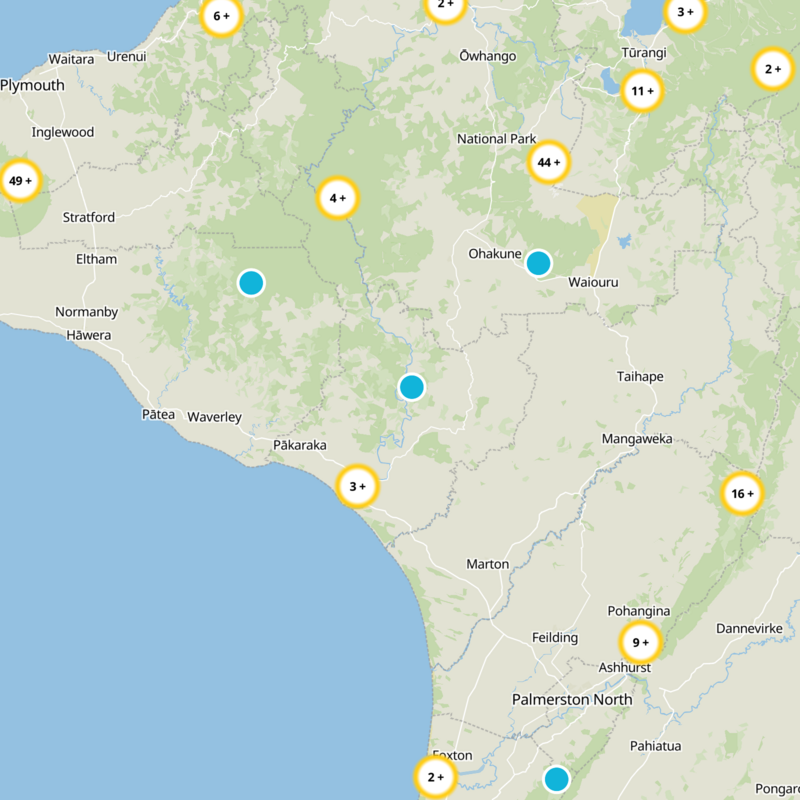
Task: Open the 16+ cluster marker
Action: pyautogui.click(x=742, y=493)
